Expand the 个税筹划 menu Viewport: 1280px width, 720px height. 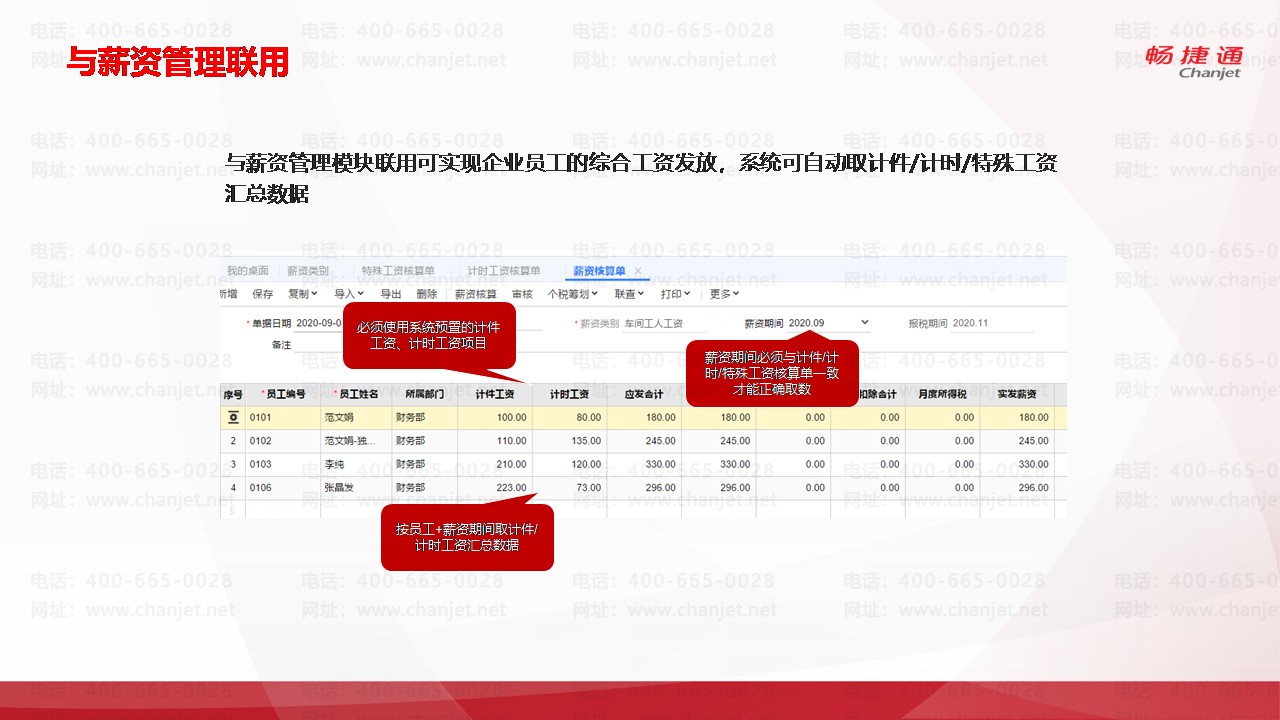point(572,294)
